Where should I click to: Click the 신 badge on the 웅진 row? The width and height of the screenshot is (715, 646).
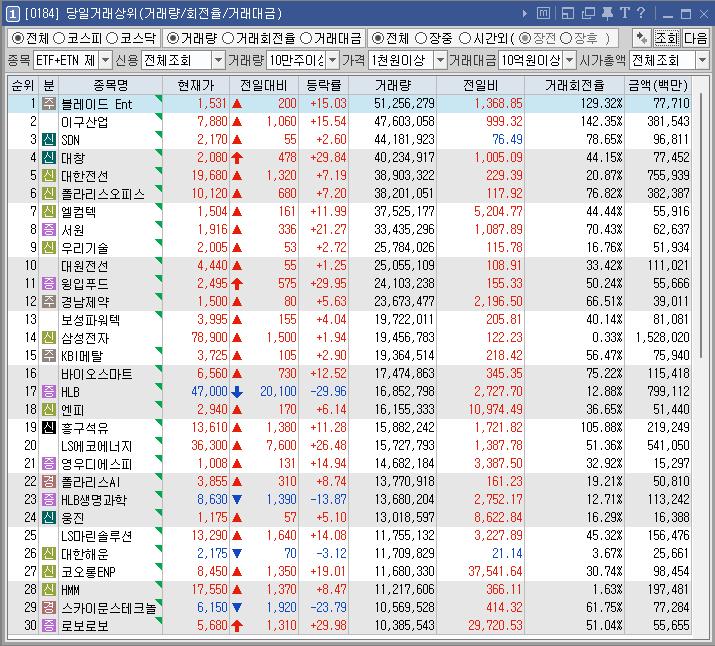coord(49,517)
